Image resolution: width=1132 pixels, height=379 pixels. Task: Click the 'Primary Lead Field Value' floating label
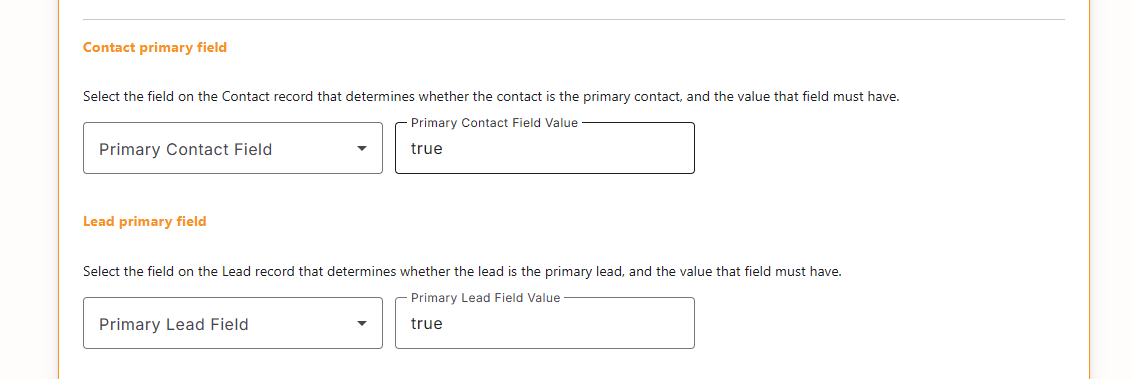(486, 297)
